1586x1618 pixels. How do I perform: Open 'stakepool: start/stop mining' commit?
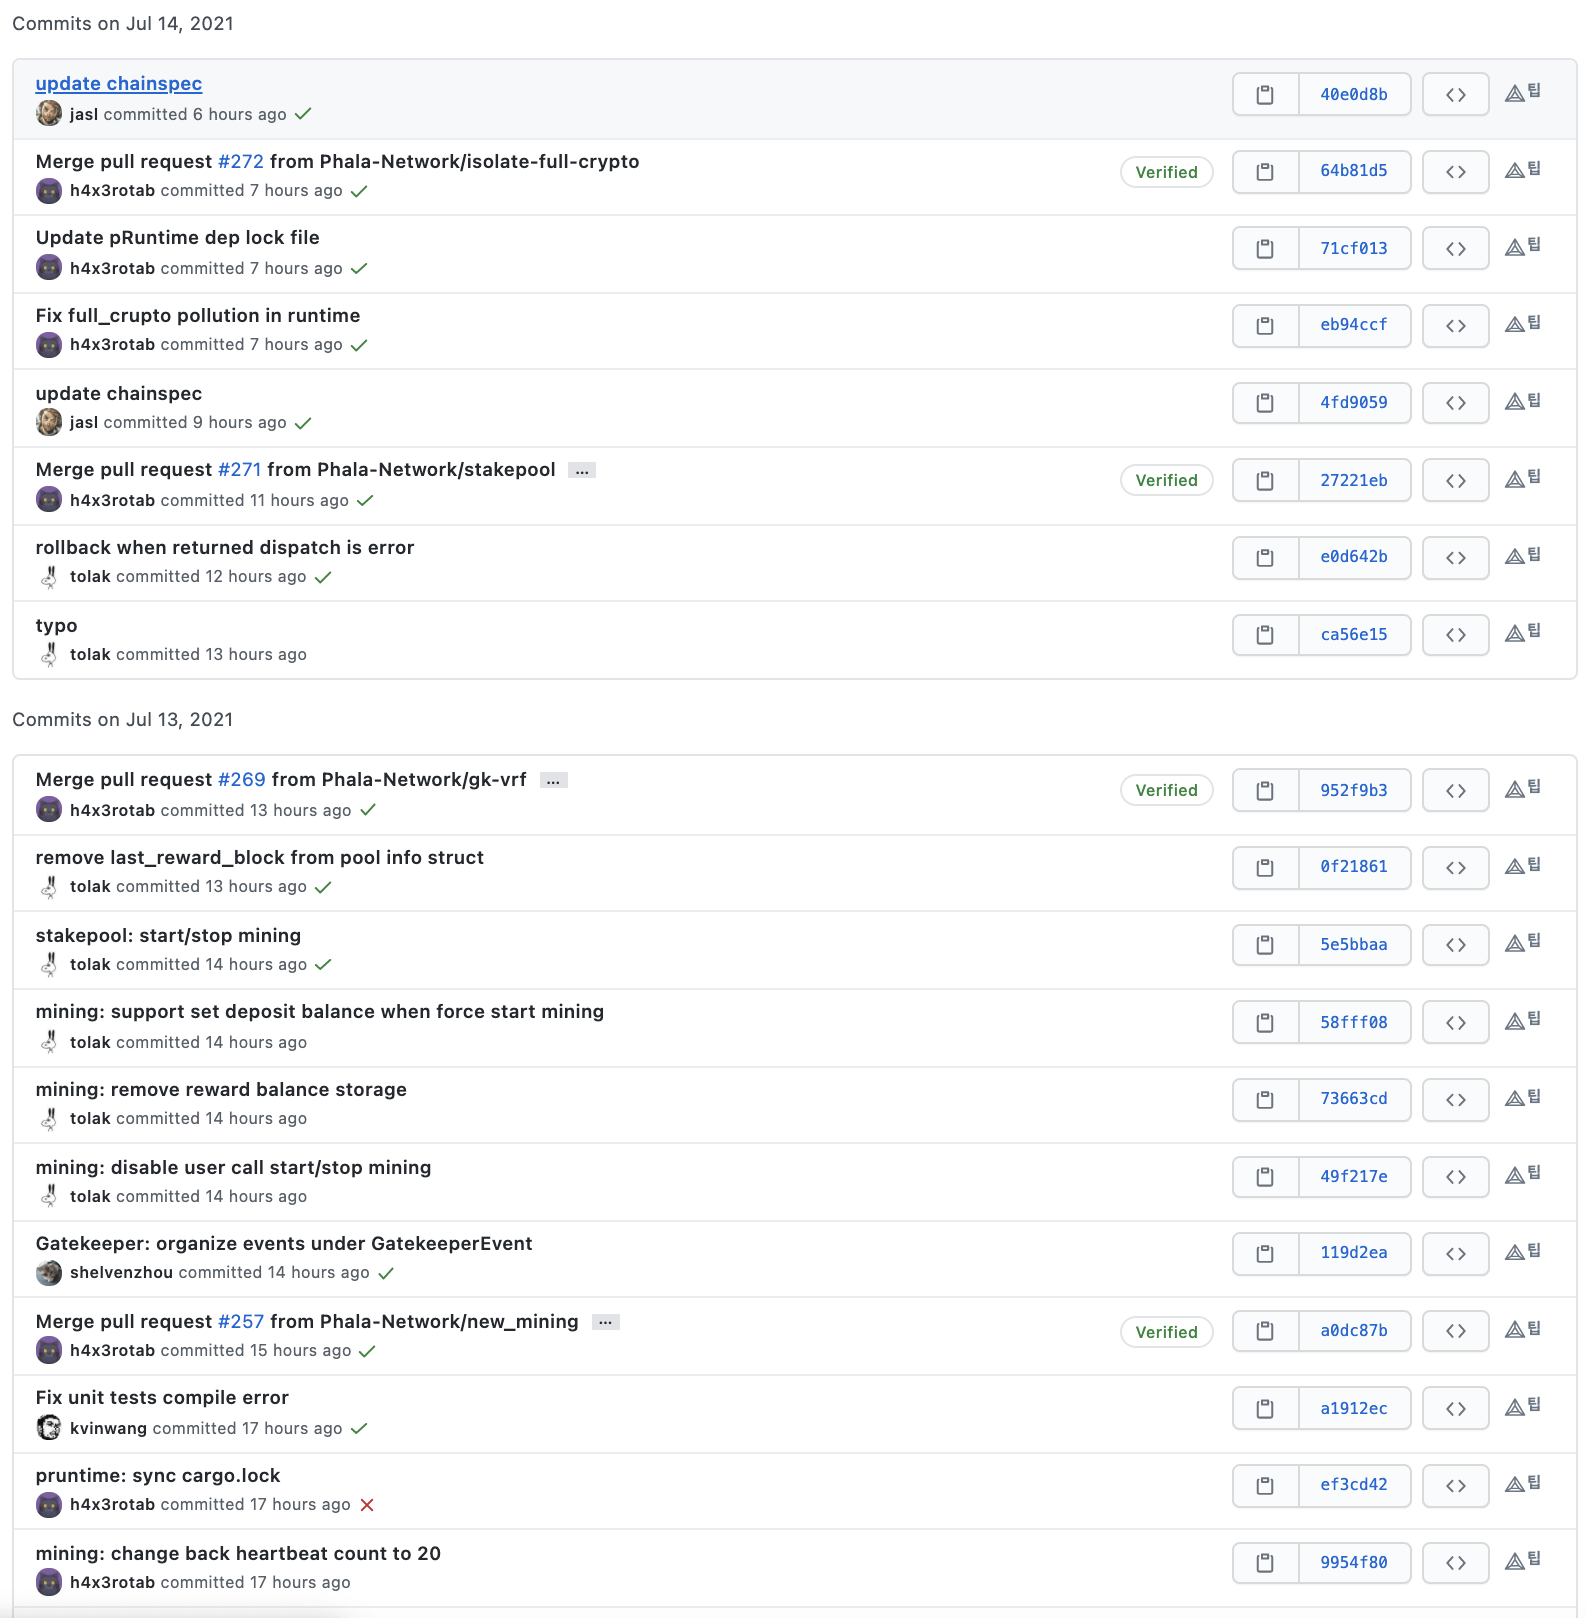(x=168, y=936)
